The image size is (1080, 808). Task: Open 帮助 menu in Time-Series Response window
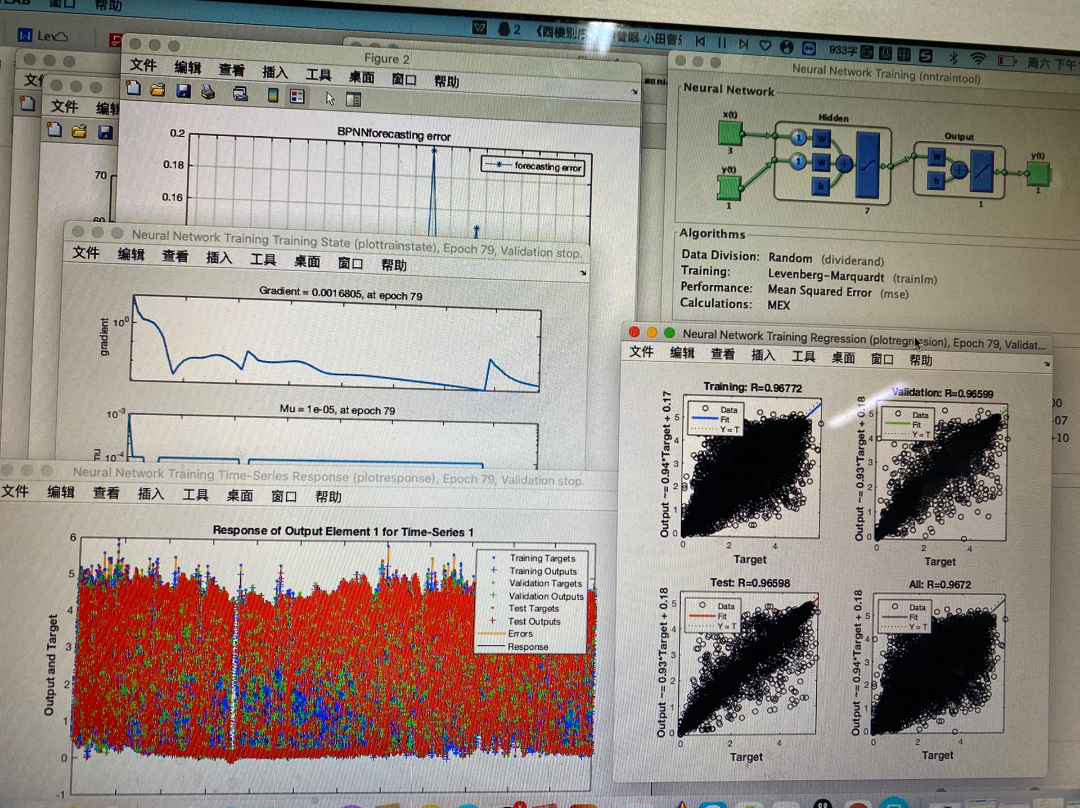click(x=328, y=497)
